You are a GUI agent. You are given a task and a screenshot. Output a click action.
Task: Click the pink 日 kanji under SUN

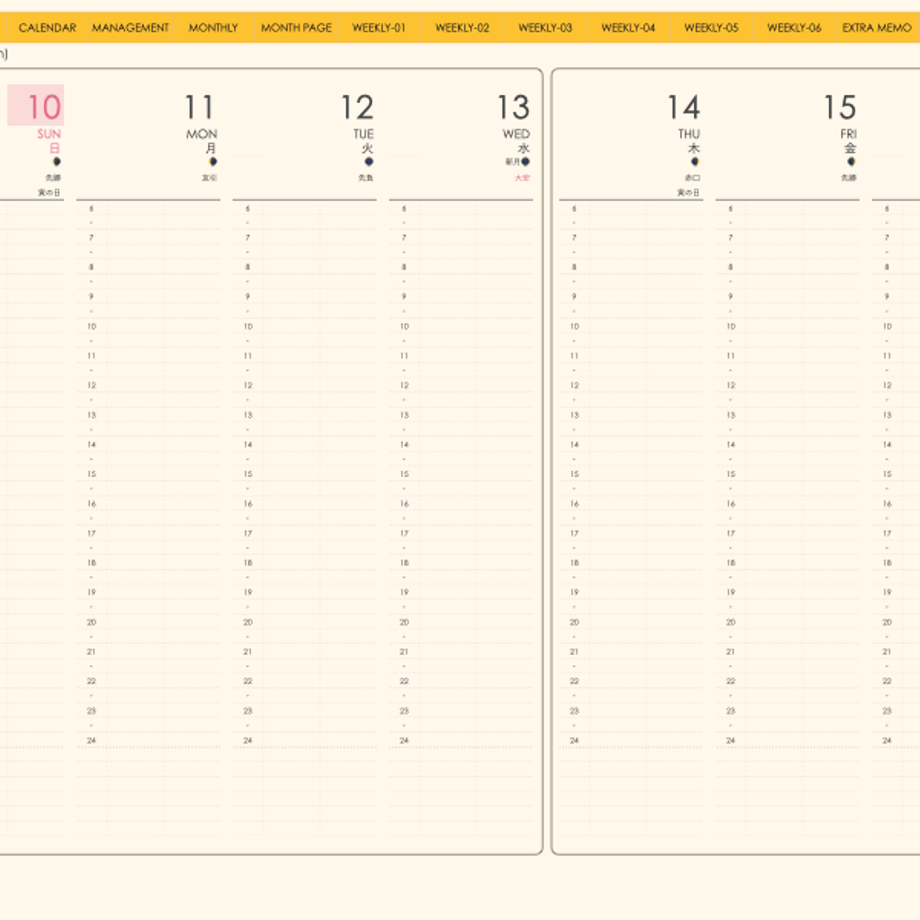click(55, 148)
